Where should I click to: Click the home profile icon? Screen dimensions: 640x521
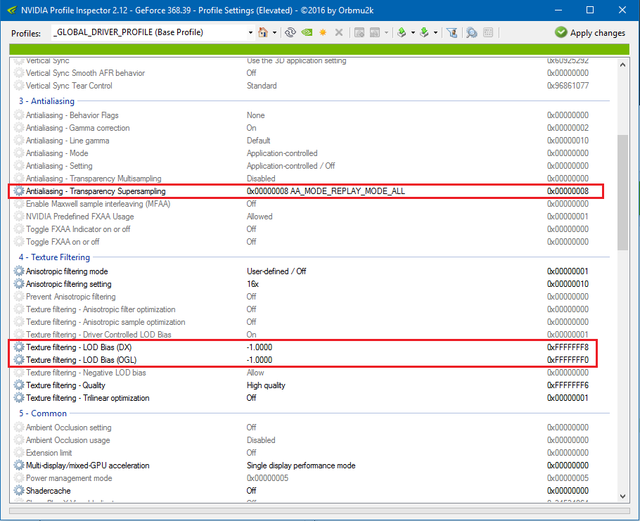[x=263, y=32]
